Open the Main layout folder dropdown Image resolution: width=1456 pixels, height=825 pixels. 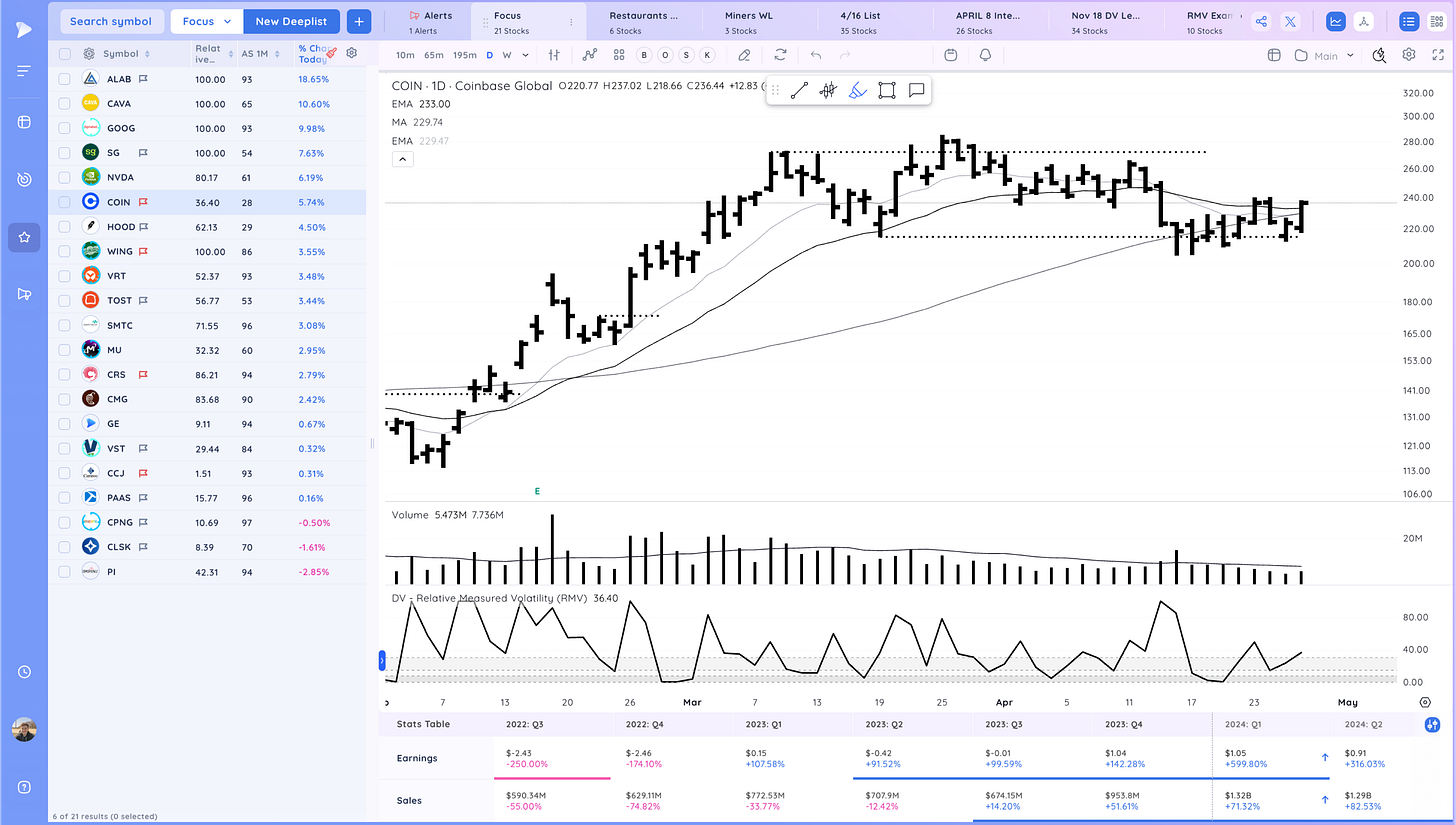(x=1325, y=55)
